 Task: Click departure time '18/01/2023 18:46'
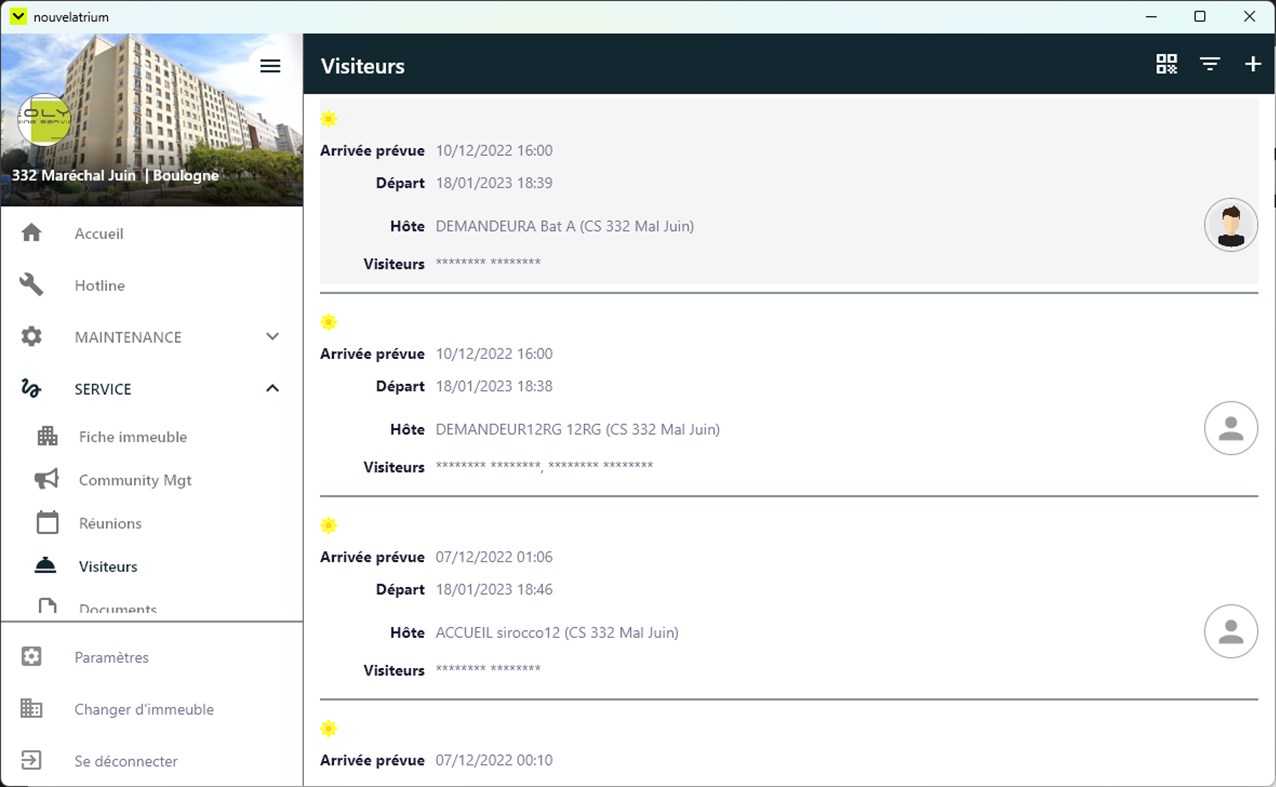pos(494,589)
